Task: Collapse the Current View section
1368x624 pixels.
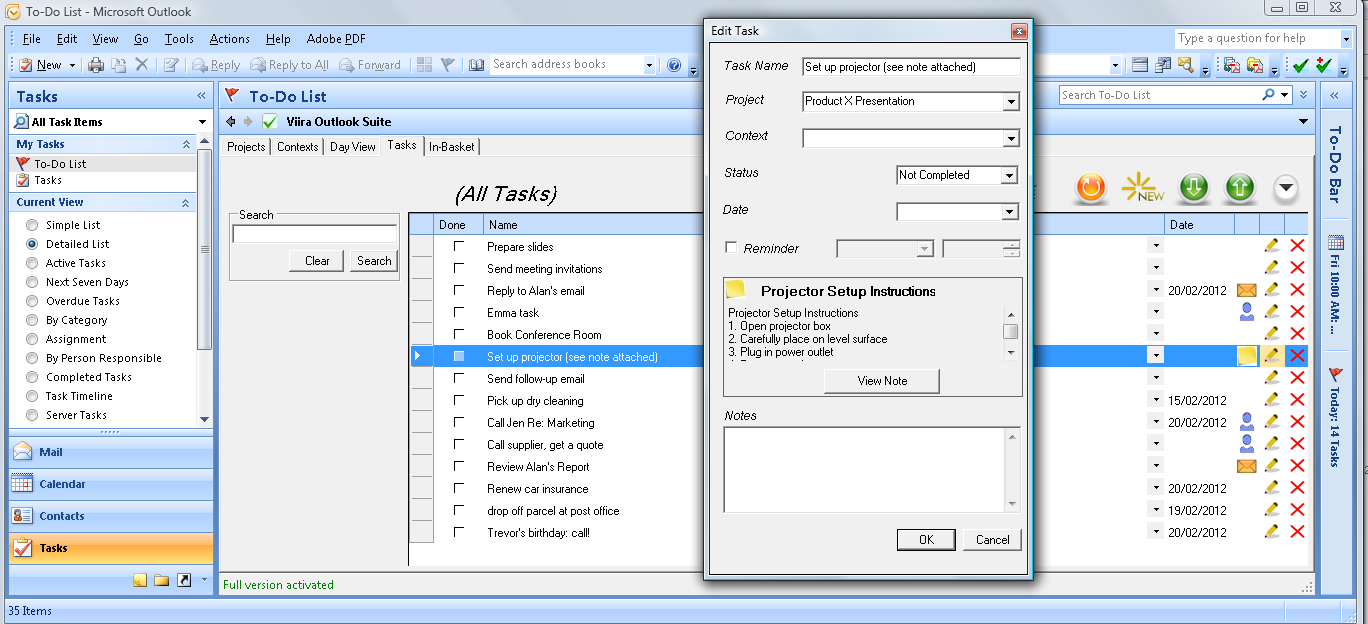Action: [186, 202]
